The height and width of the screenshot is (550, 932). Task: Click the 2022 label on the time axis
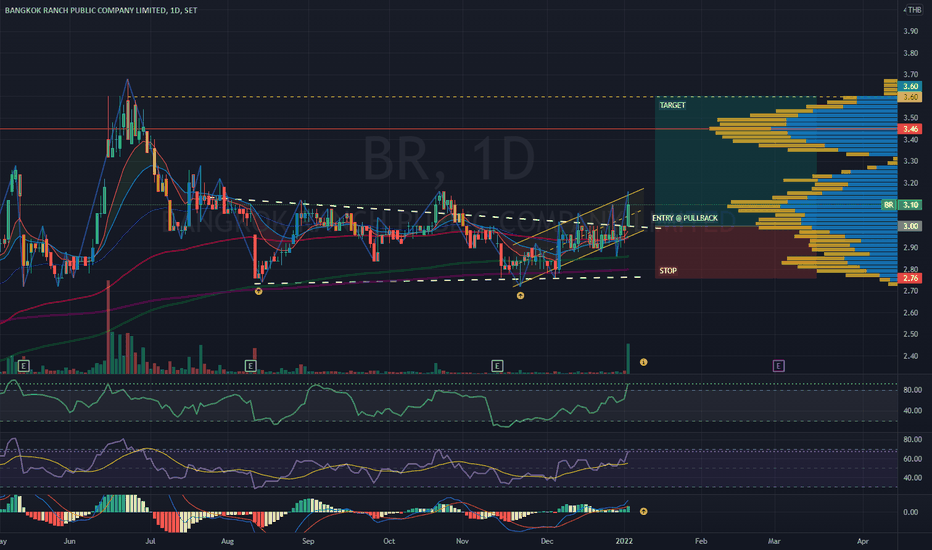(624, 541)
